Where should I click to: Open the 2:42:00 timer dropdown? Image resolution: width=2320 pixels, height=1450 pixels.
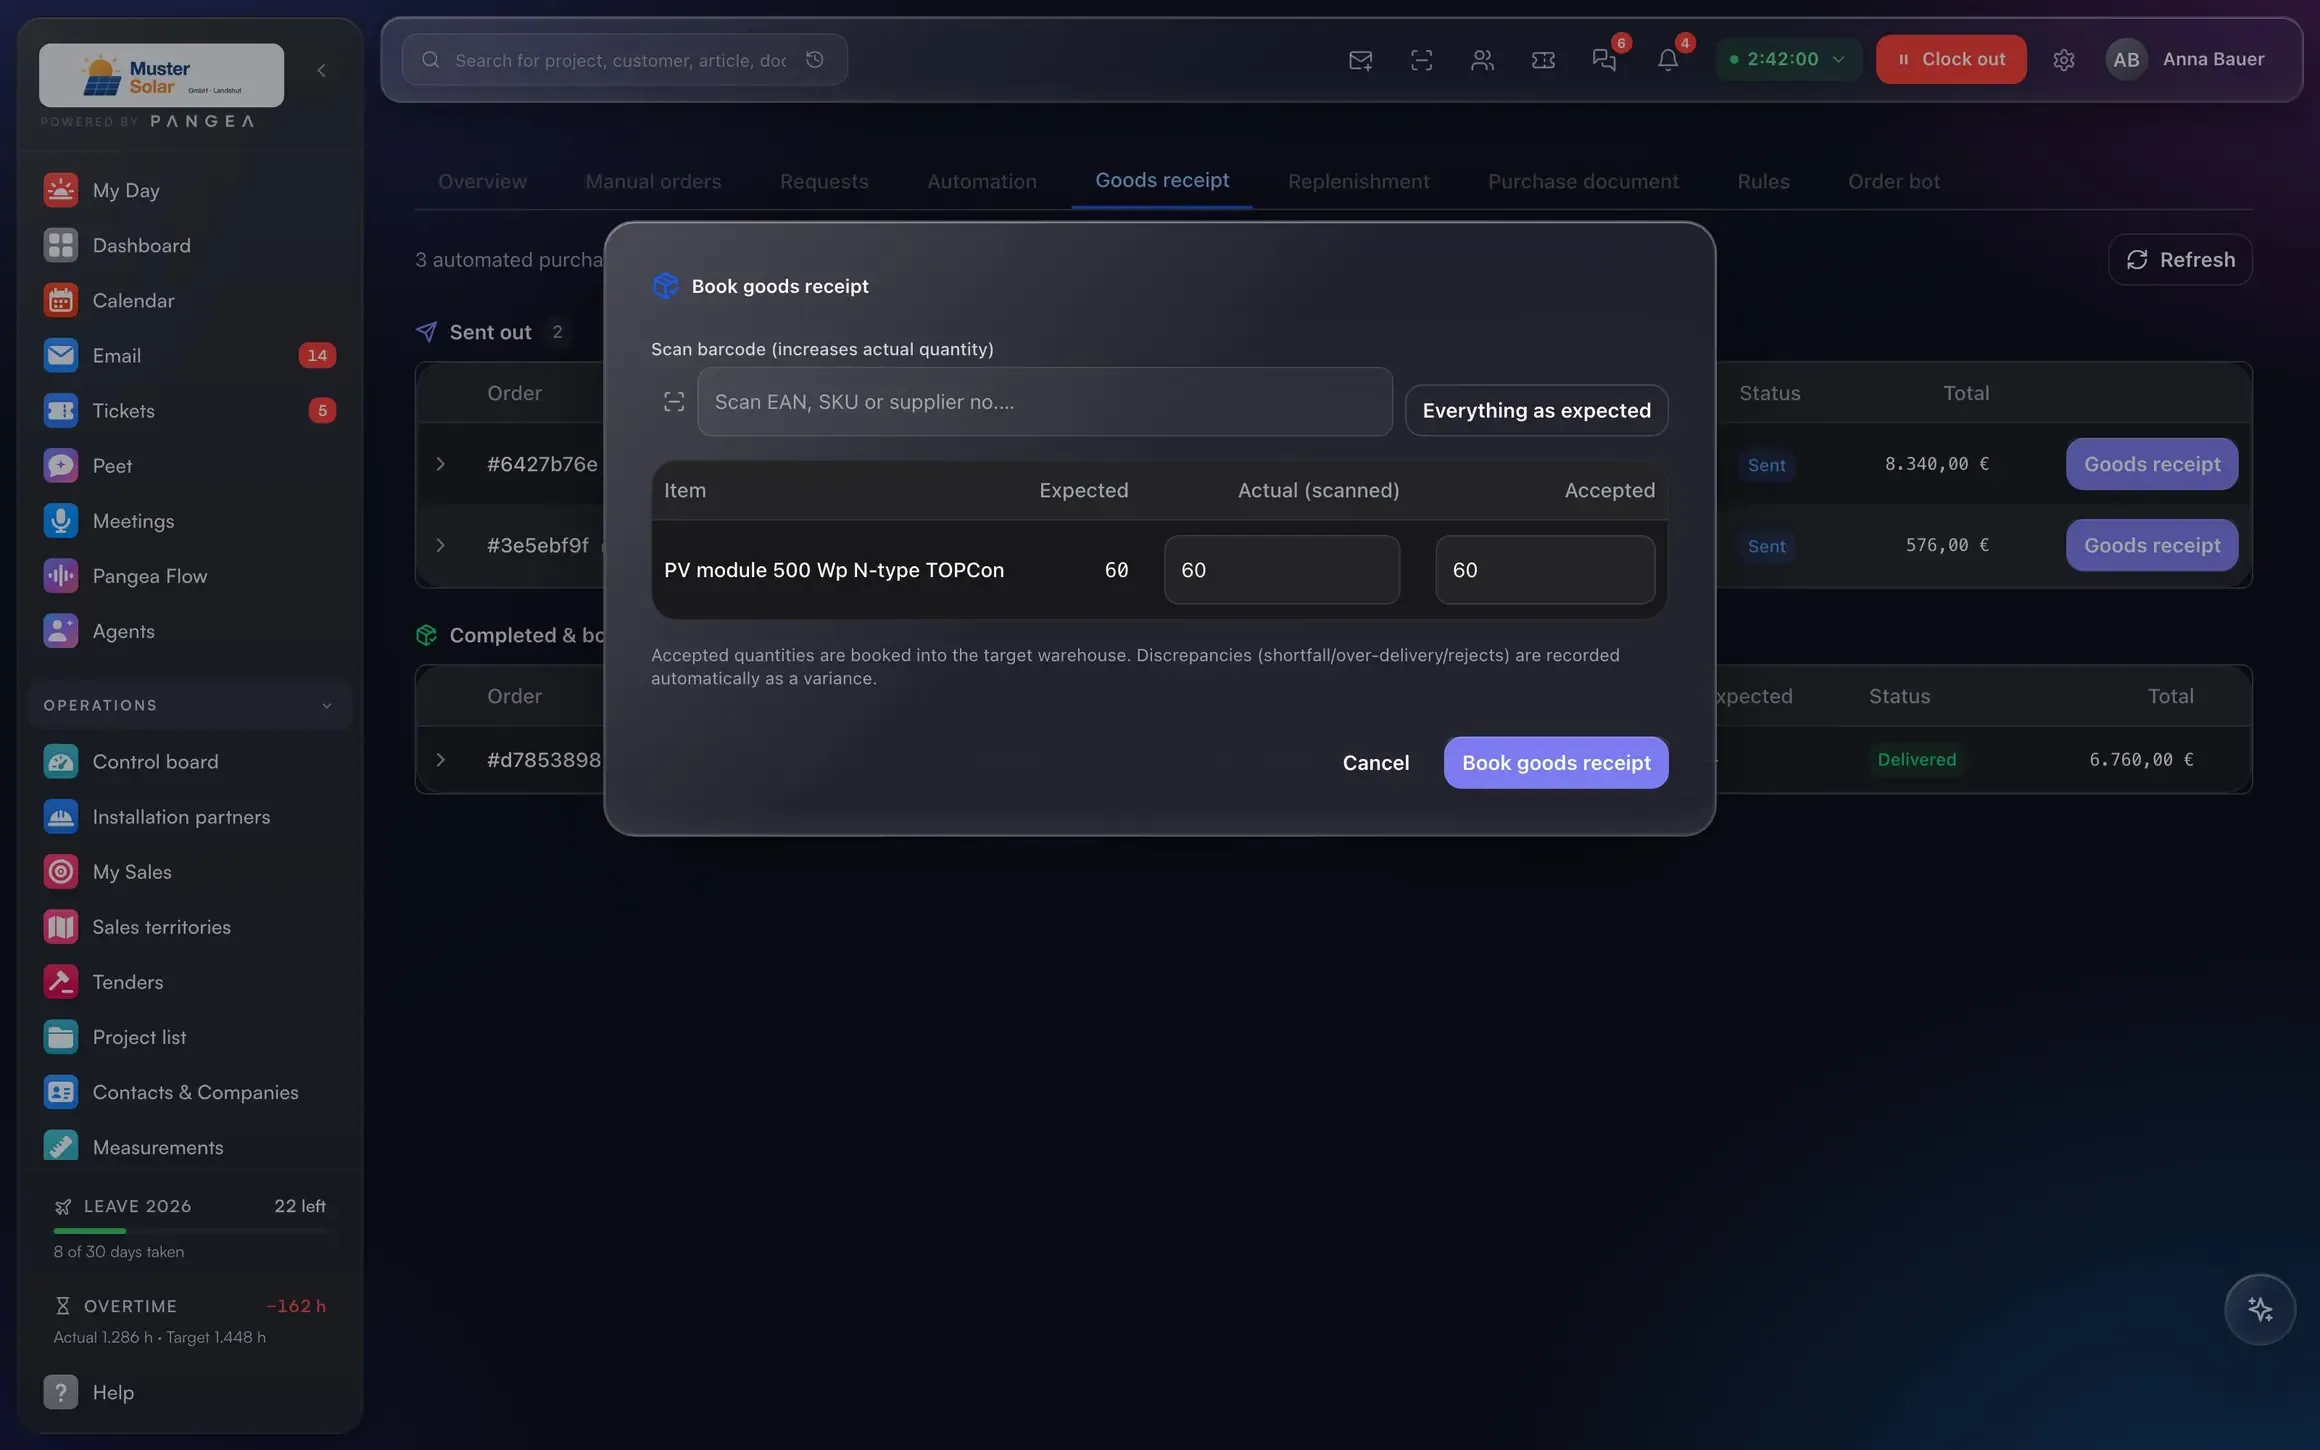point(1788,59)
